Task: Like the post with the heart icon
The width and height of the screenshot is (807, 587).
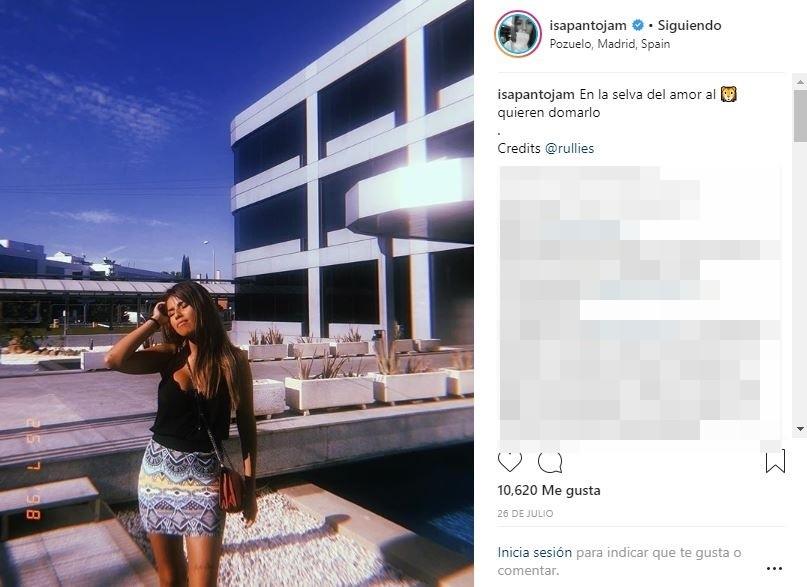Action: [x=510, y=461]
